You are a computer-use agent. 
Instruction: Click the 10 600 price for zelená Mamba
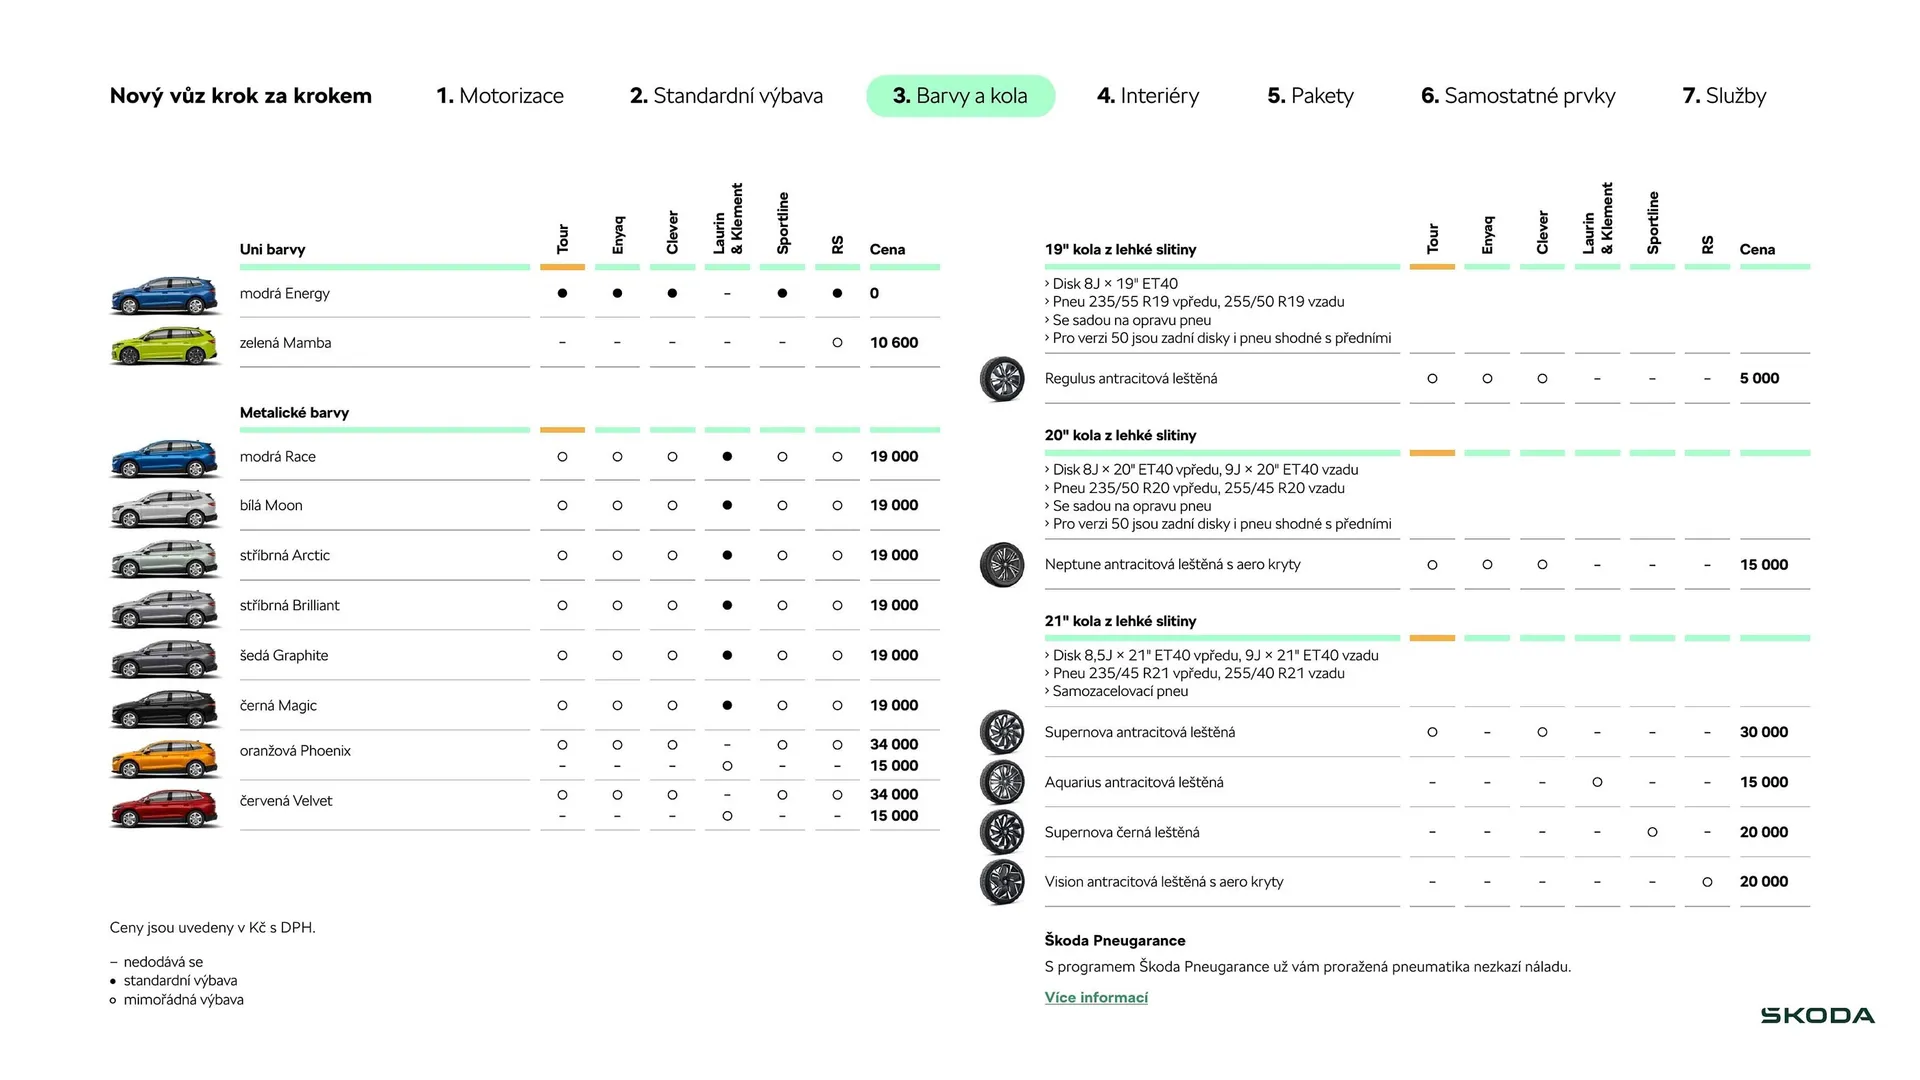pos(894,342)
